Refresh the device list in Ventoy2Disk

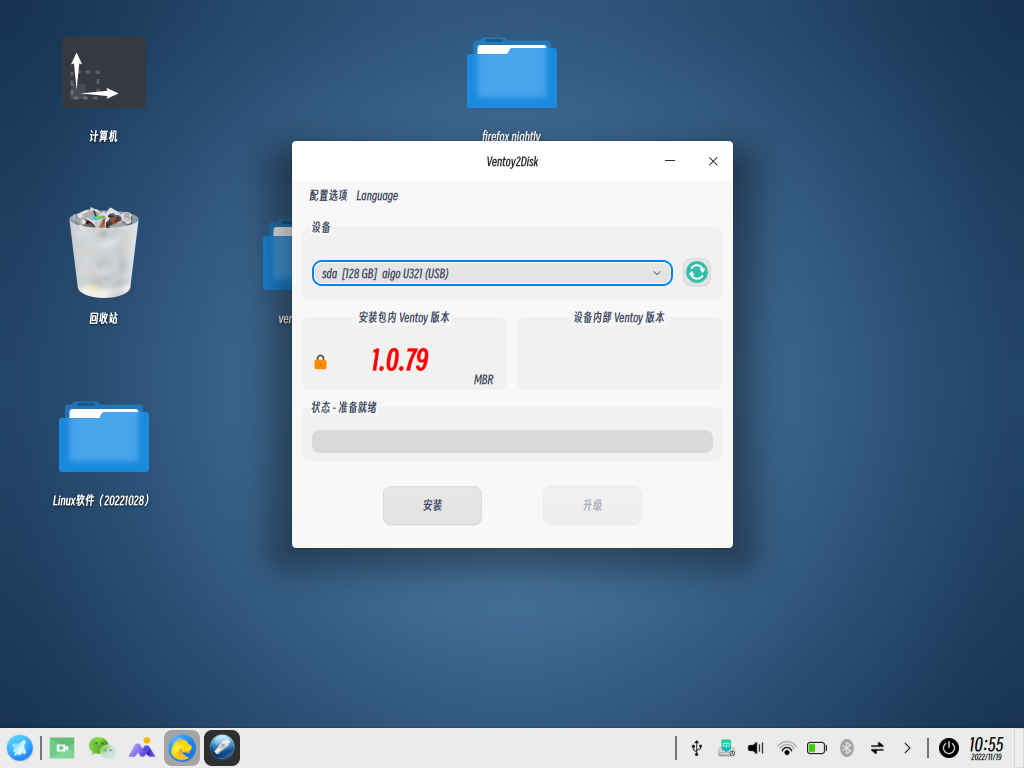(x=696, y=272)
